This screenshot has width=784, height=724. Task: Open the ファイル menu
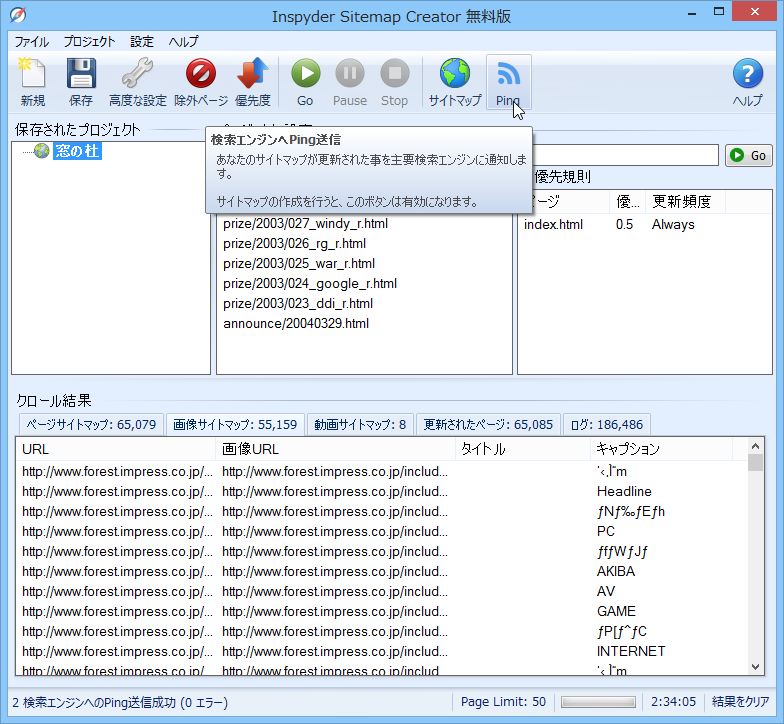pyautogui.click(x=32, y=42)
